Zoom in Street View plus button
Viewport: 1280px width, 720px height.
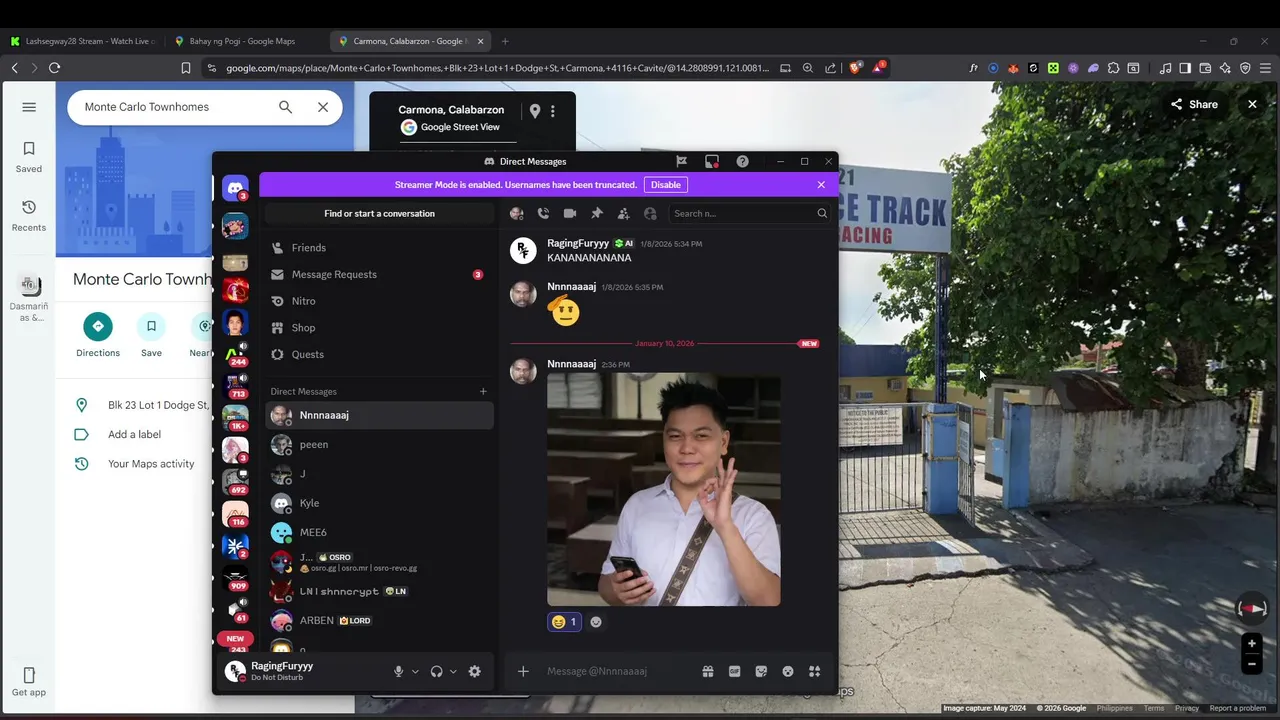[x=1252, y=644]
